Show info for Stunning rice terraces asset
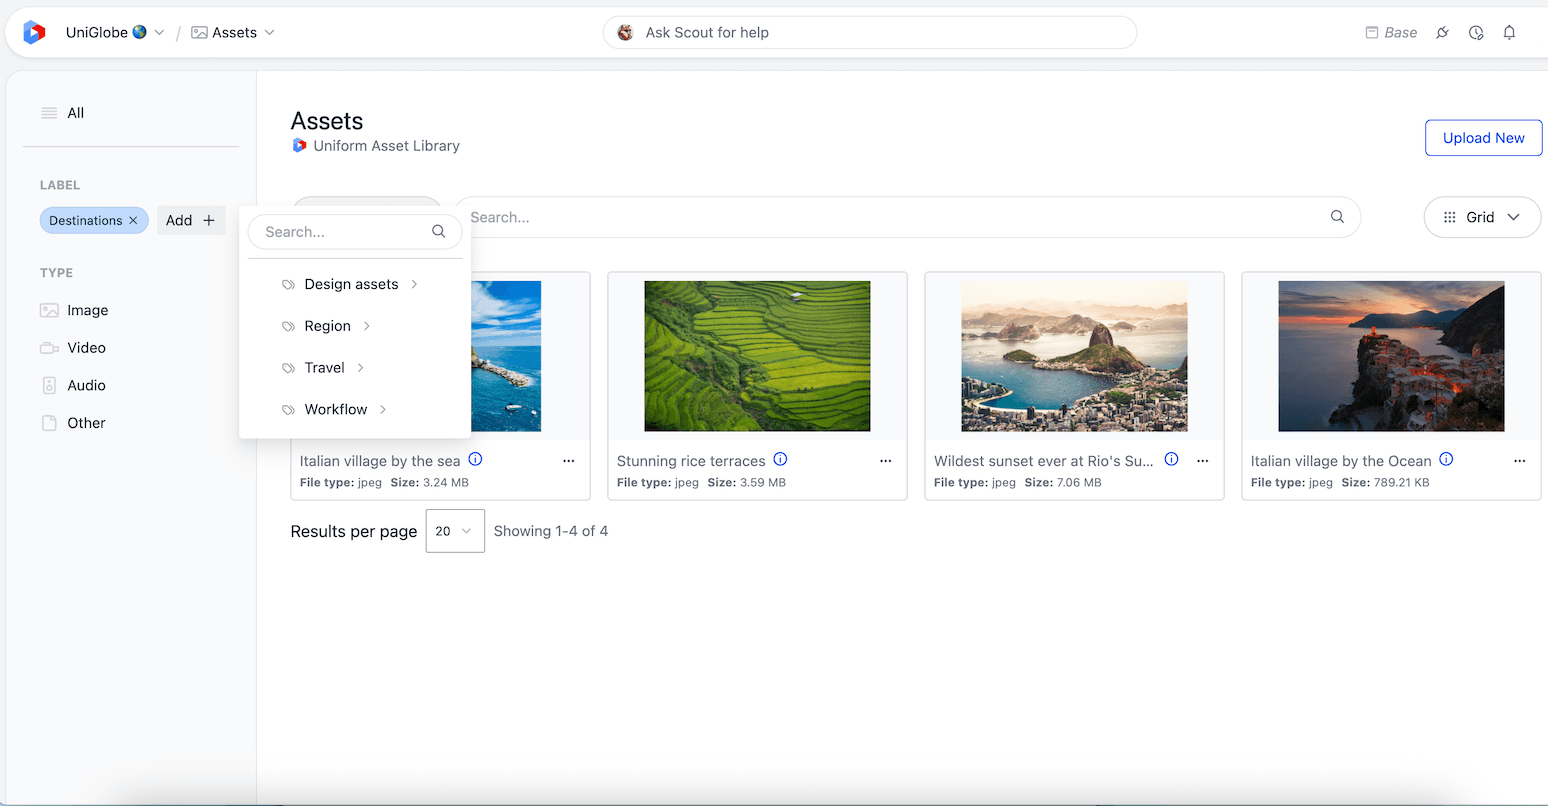The height and width of the screenshot is (806, 1548). coord(780,459)
